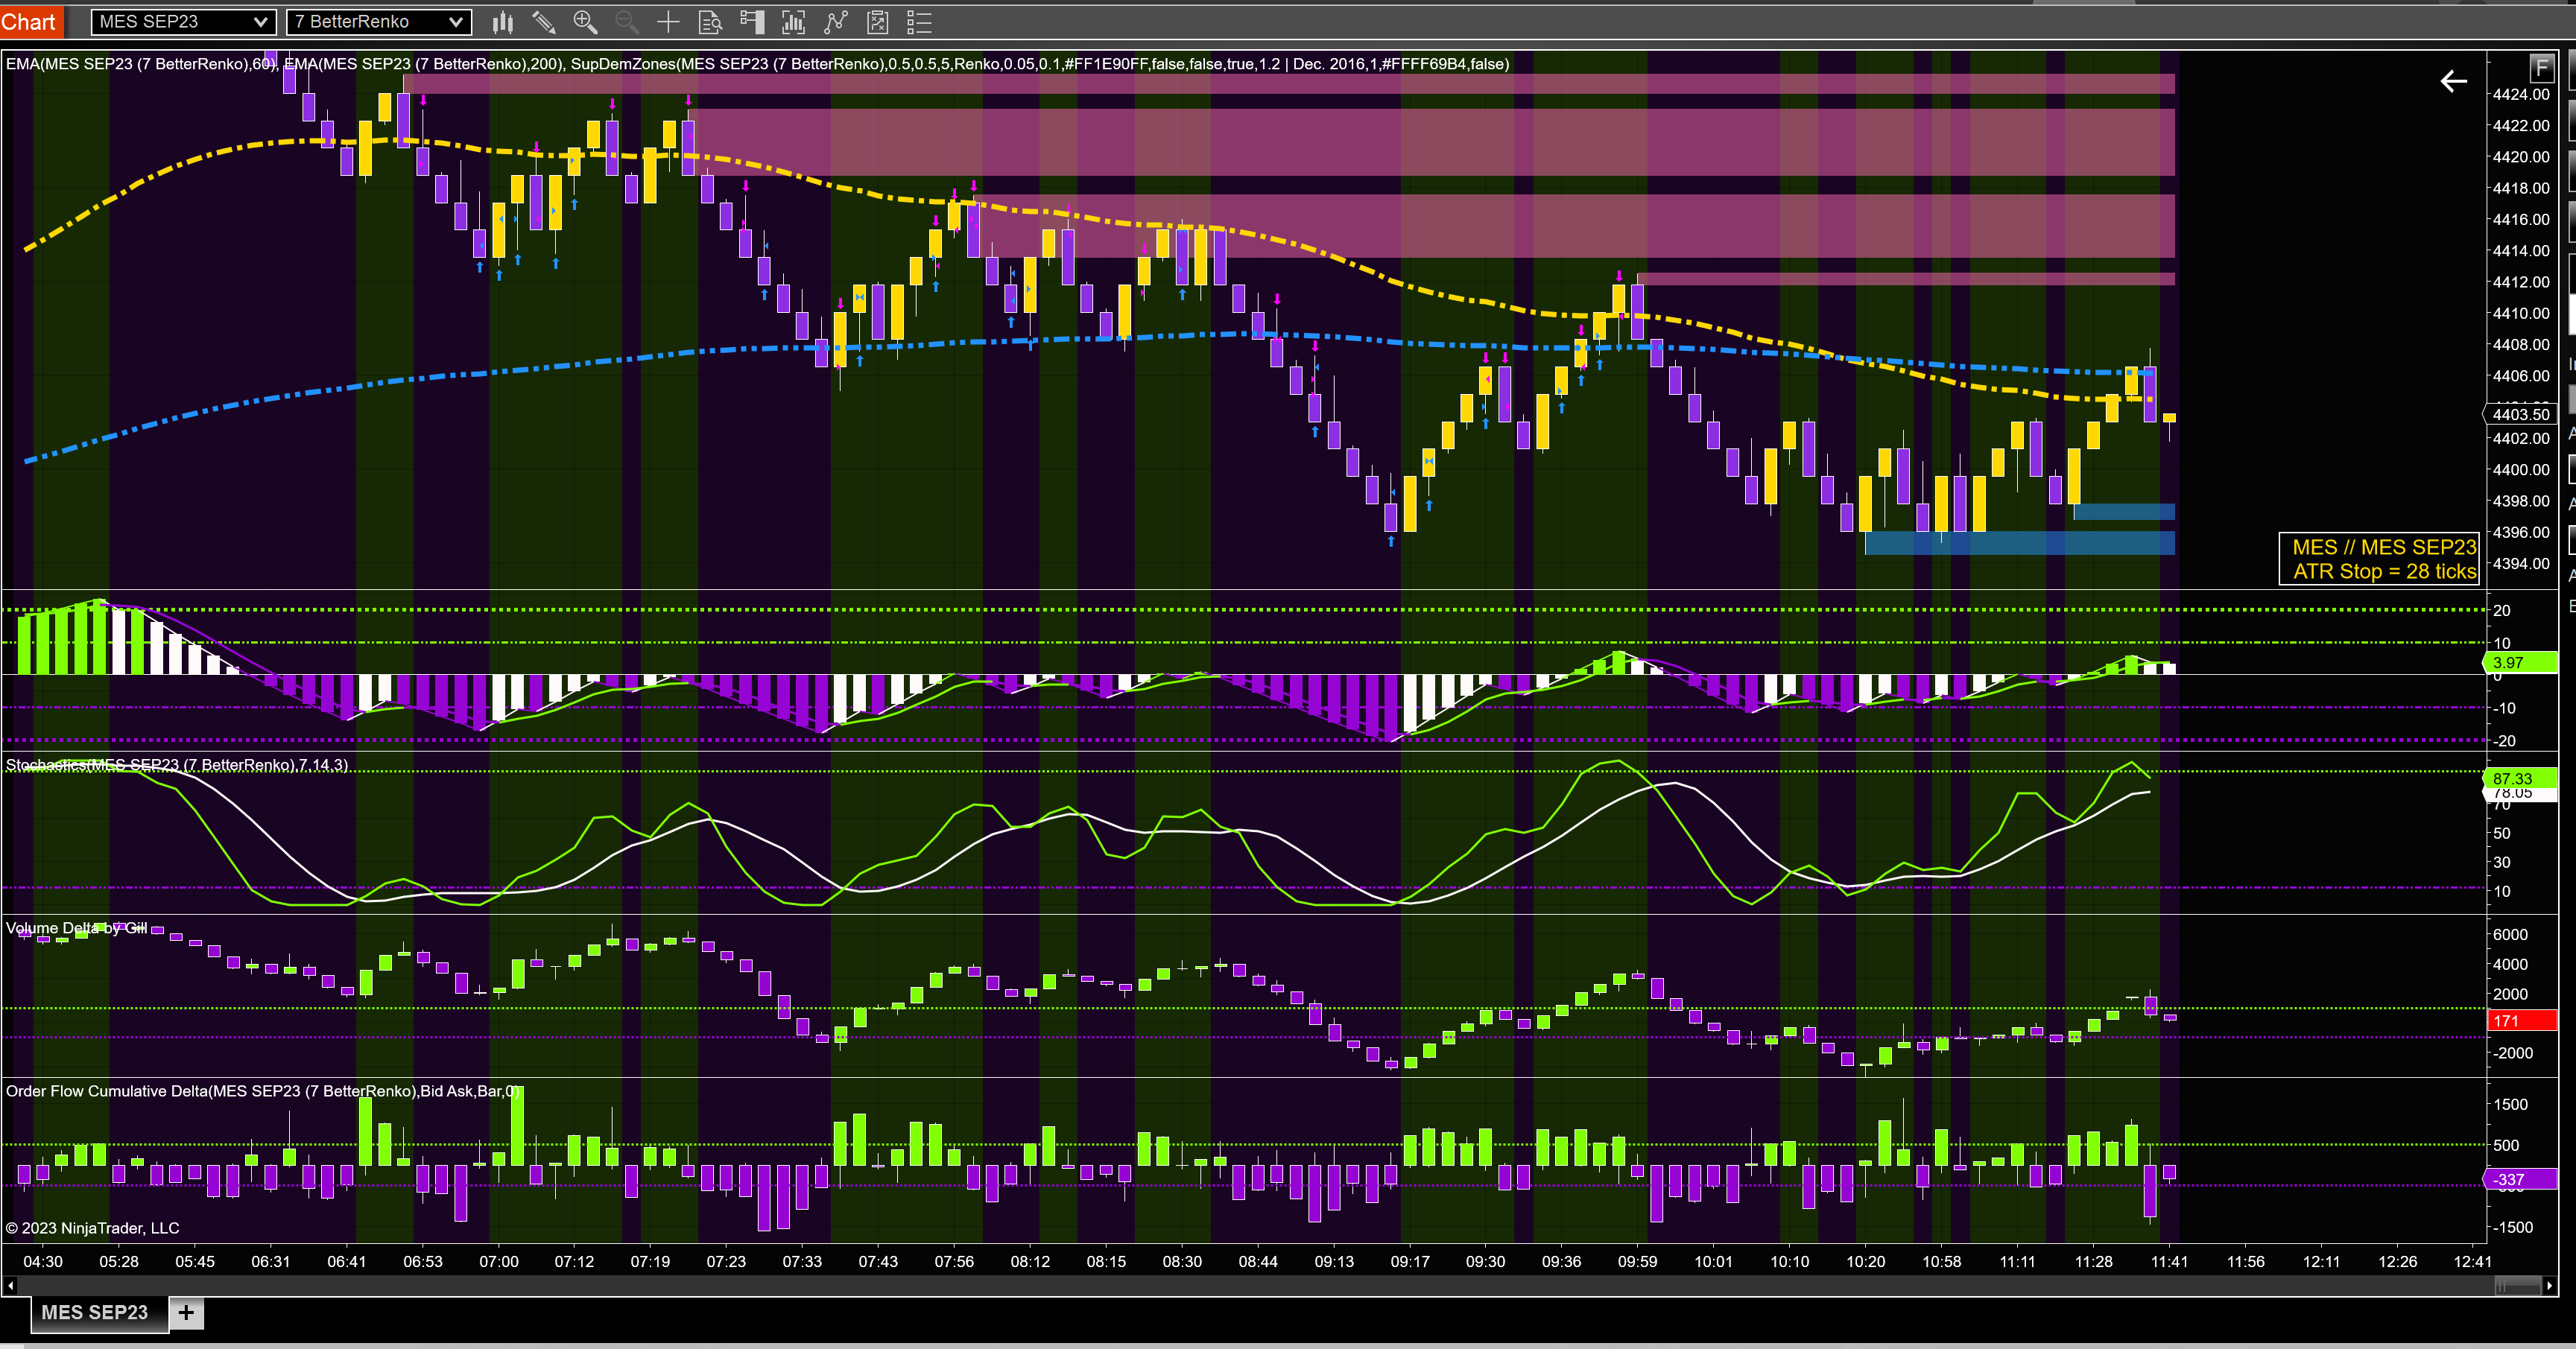Click the white back arrow on chart
This screenshot has width=2576, height=1349.
click(x=2453, y=81)
